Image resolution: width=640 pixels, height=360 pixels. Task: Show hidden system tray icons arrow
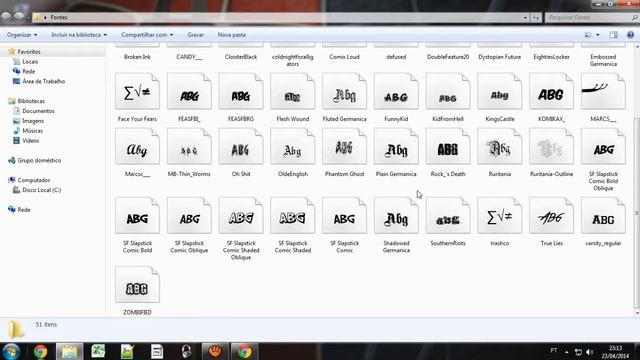567,352
